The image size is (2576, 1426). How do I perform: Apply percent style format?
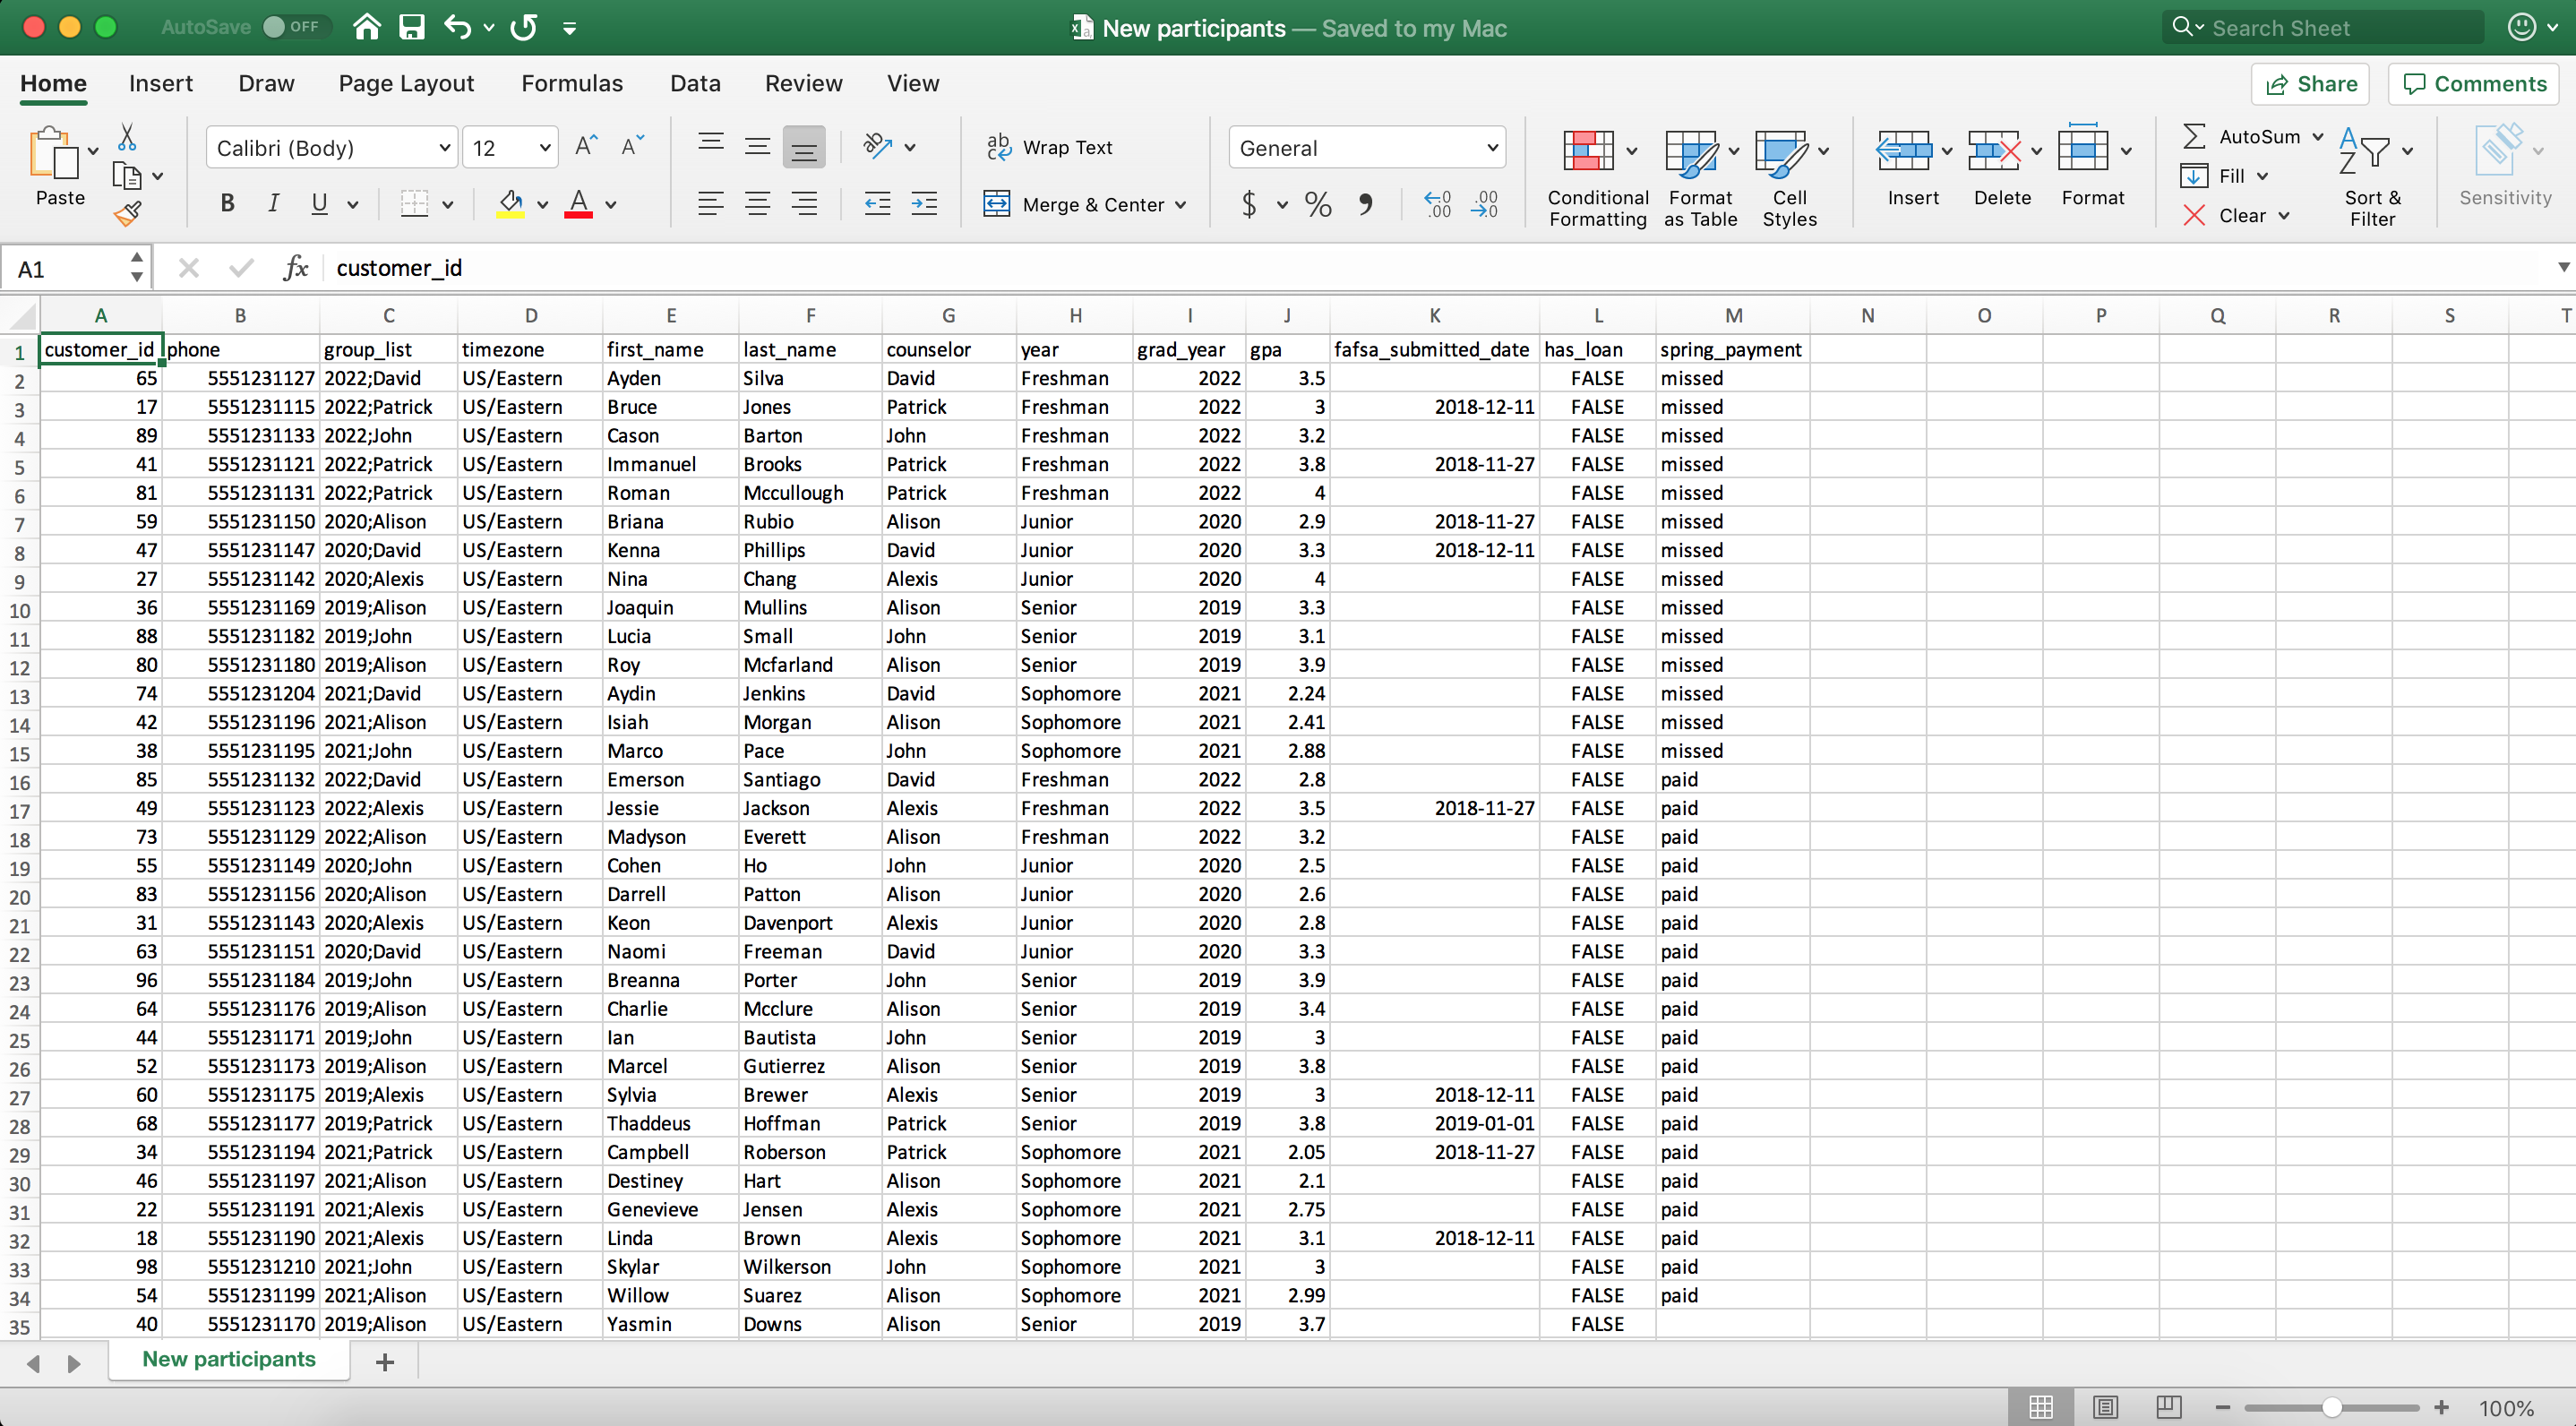click(x=1318, y=205)
